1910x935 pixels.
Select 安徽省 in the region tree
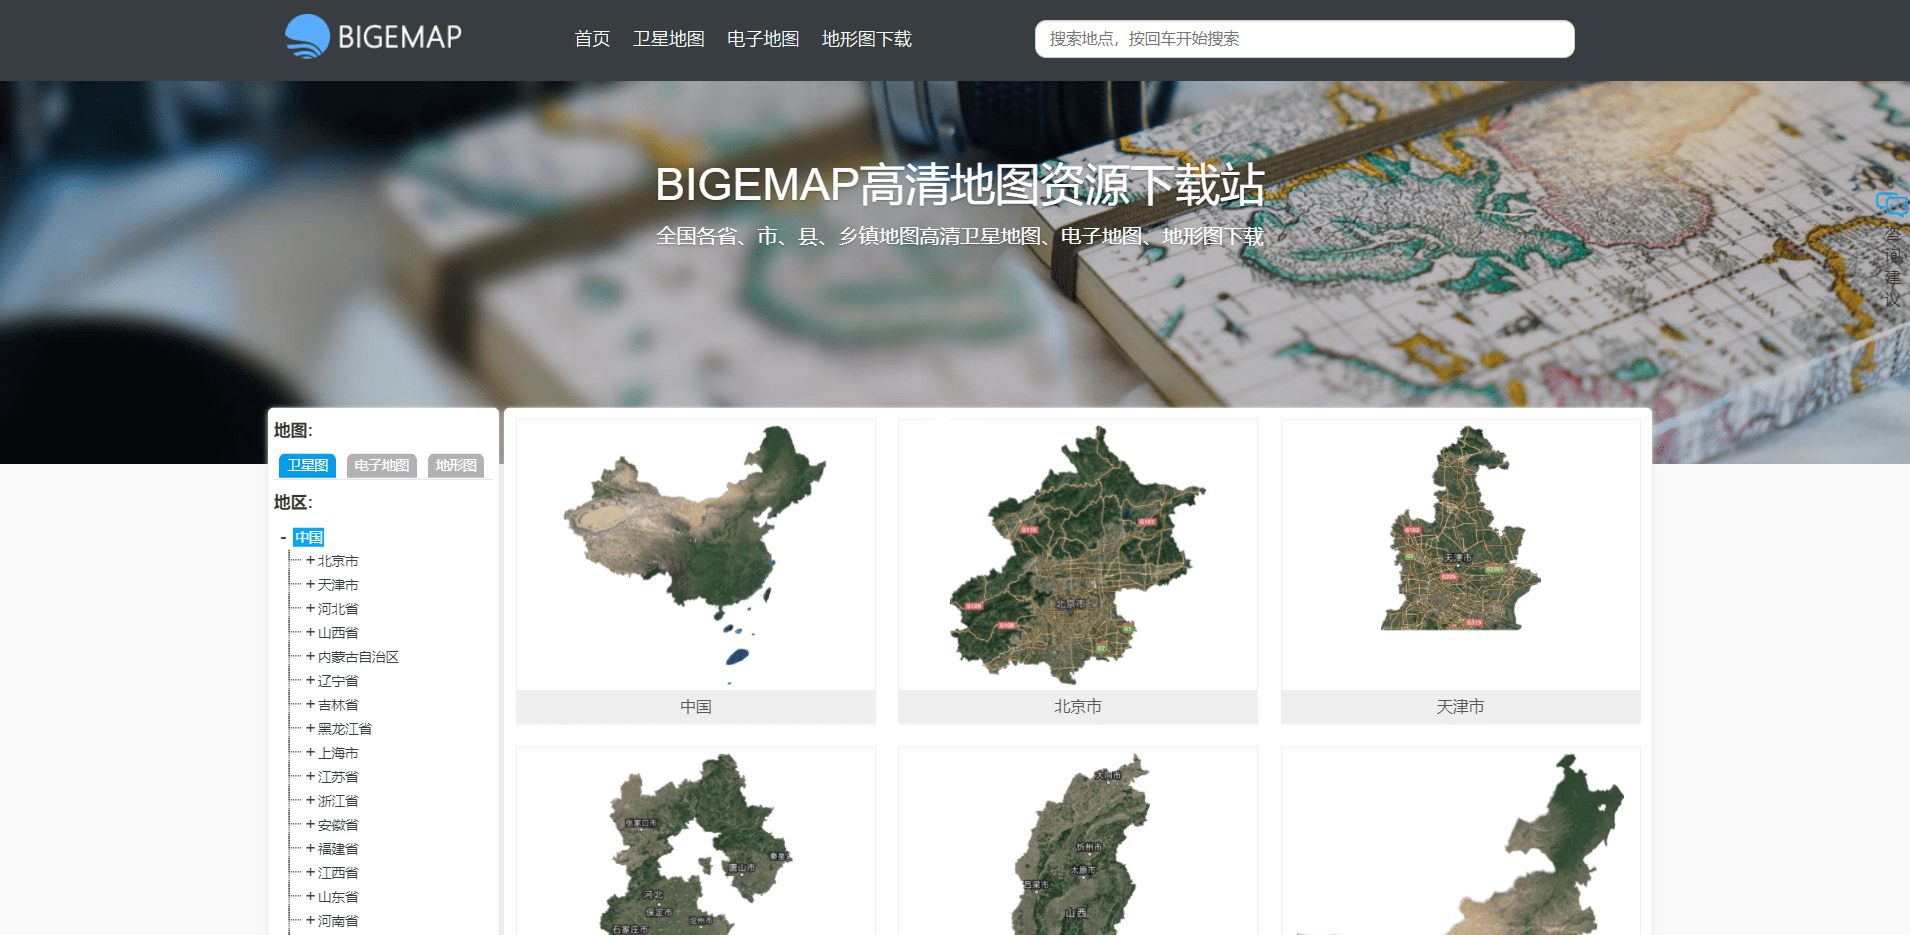tap(338, 825)
